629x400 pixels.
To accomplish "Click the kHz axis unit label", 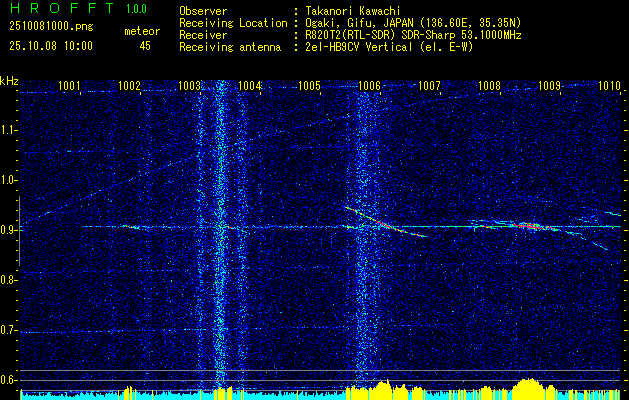I will pos(9,81).
